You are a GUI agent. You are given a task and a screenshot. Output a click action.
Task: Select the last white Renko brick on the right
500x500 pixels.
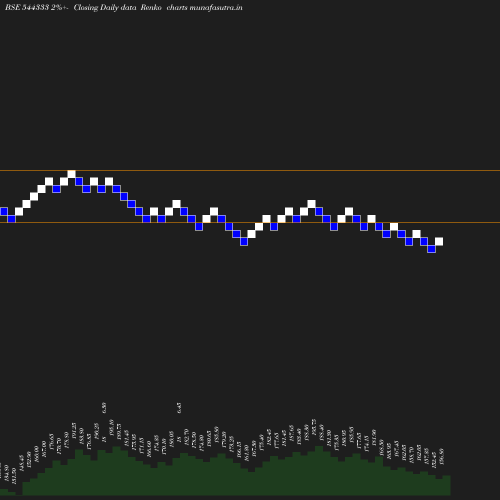[x=439, y=241]
